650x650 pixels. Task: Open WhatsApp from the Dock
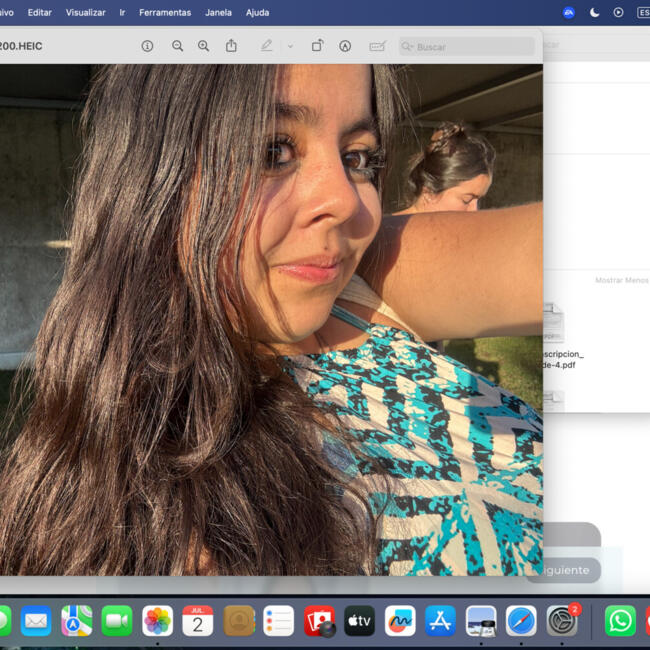[620, 621]
